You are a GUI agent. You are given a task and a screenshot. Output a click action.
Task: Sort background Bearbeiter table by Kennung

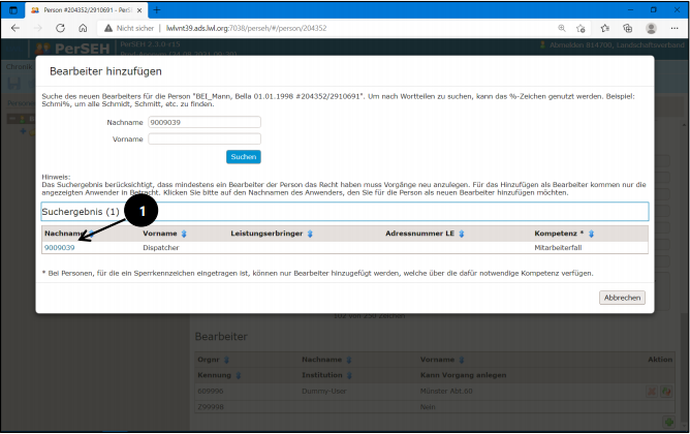pyautogui.click(x=238, y=375)
